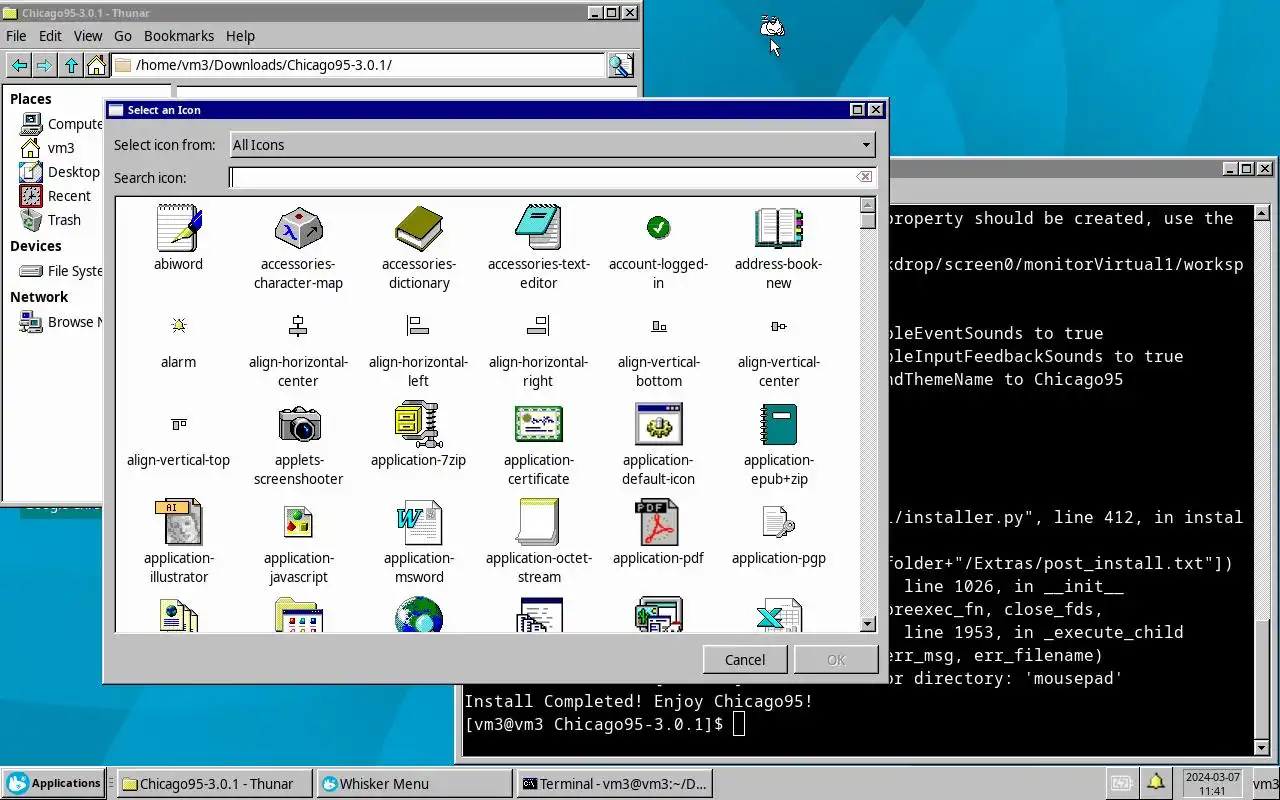The image size is (1280, 800).
Task: Open Browse Network in Thunar sidebar
Action: [x=61, y=322]
